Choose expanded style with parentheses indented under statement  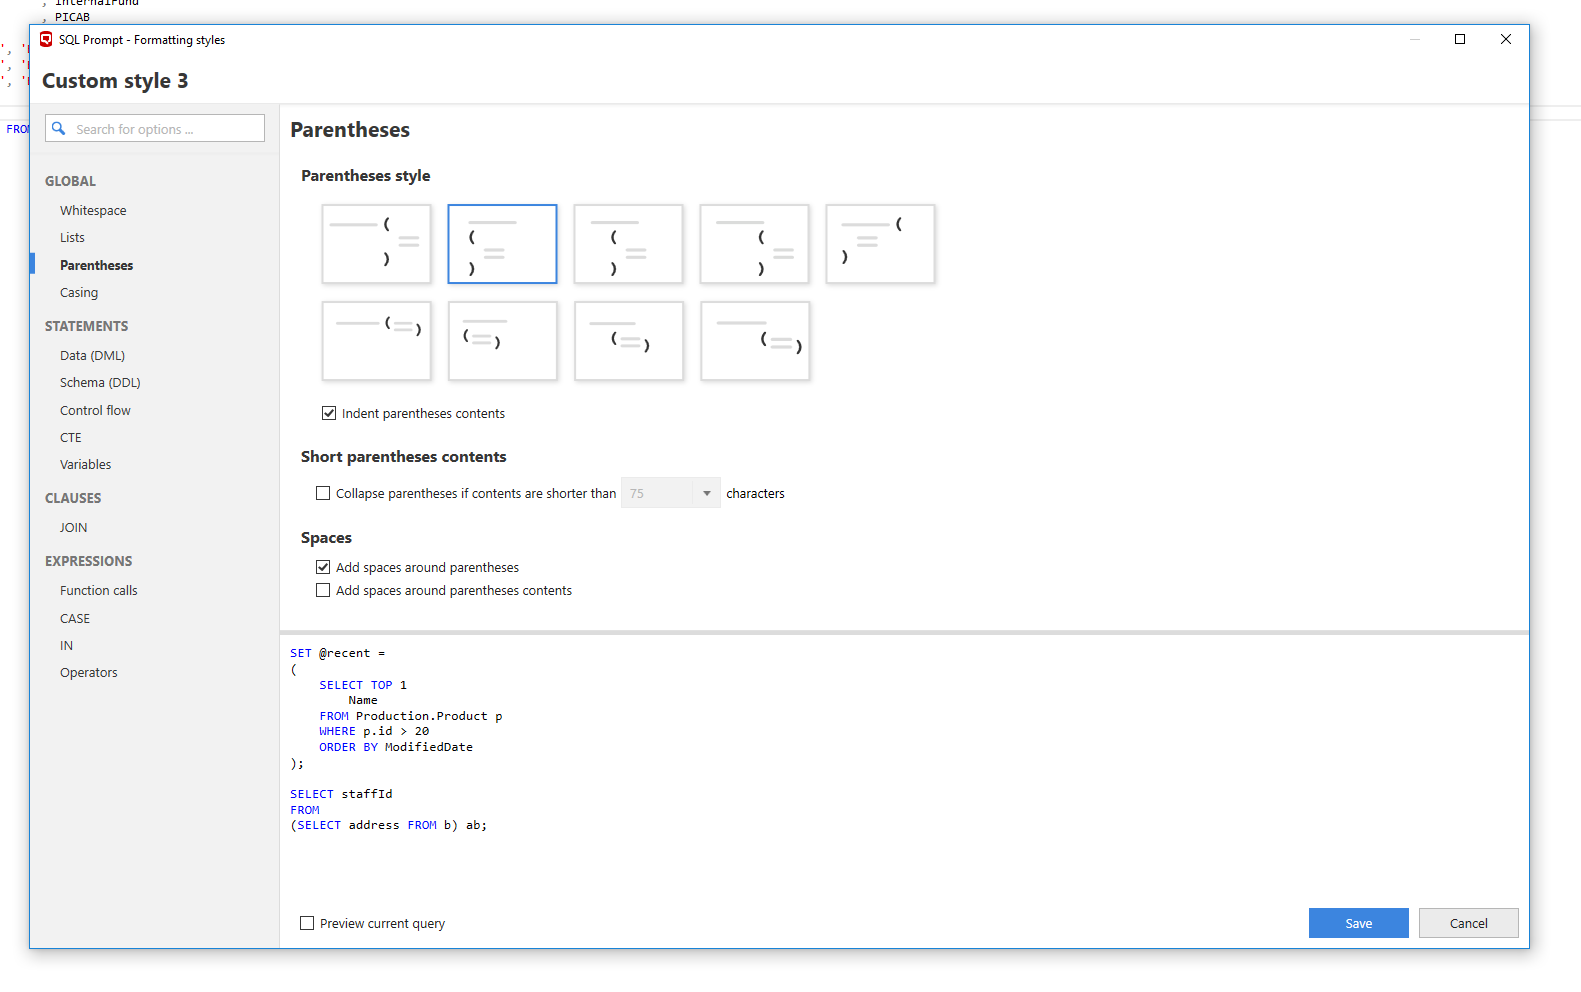(x=628, y=244)
